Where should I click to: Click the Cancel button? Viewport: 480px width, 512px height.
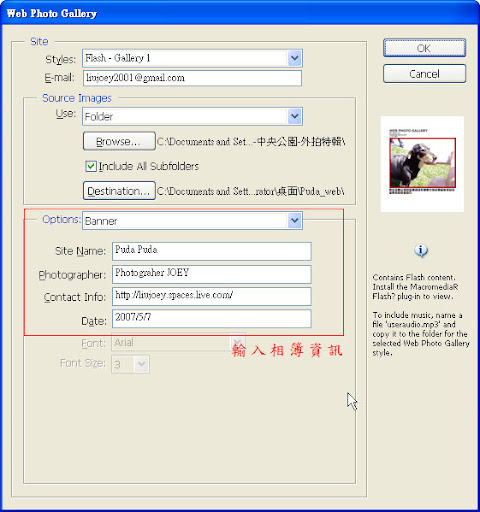click(x=424, y=74)
